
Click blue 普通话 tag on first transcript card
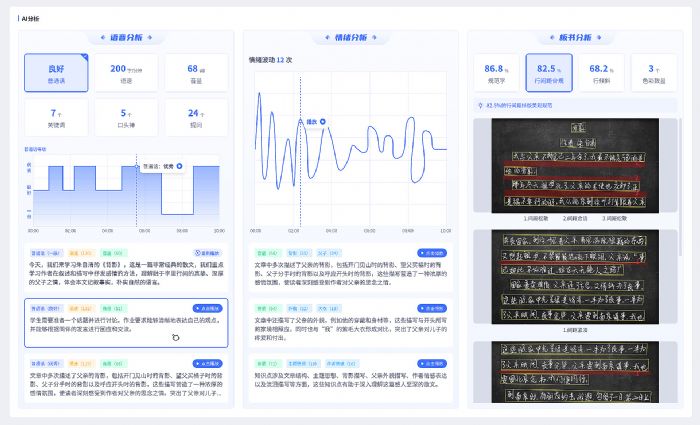(x=46, y=253)
